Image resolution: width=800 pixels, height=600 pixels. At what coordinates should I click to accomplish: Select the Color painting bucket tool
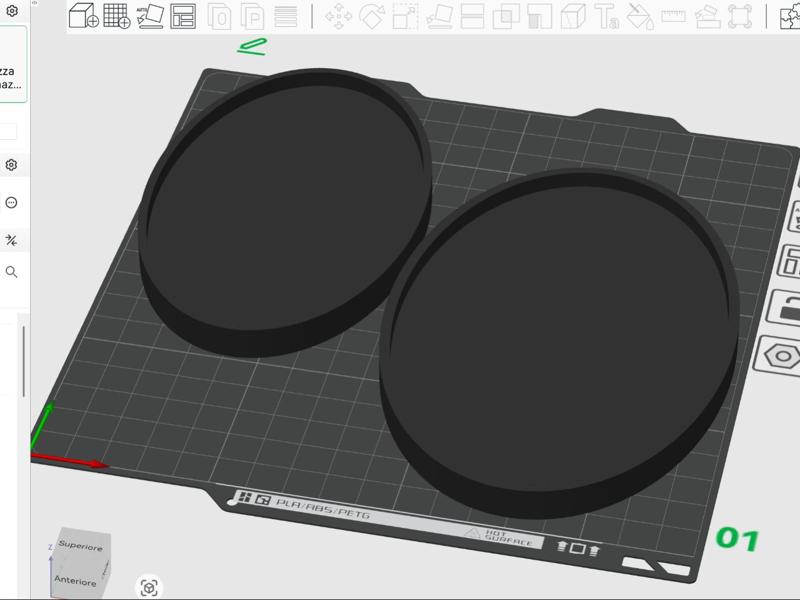(x=640, y=16)
